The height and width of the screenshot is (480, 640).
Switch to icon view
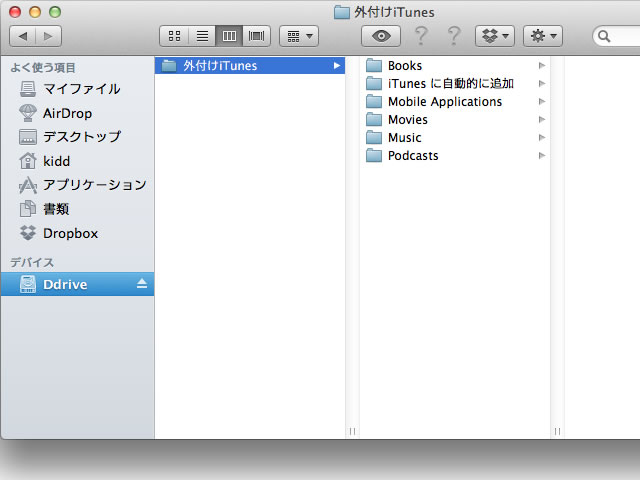point(174,36)
